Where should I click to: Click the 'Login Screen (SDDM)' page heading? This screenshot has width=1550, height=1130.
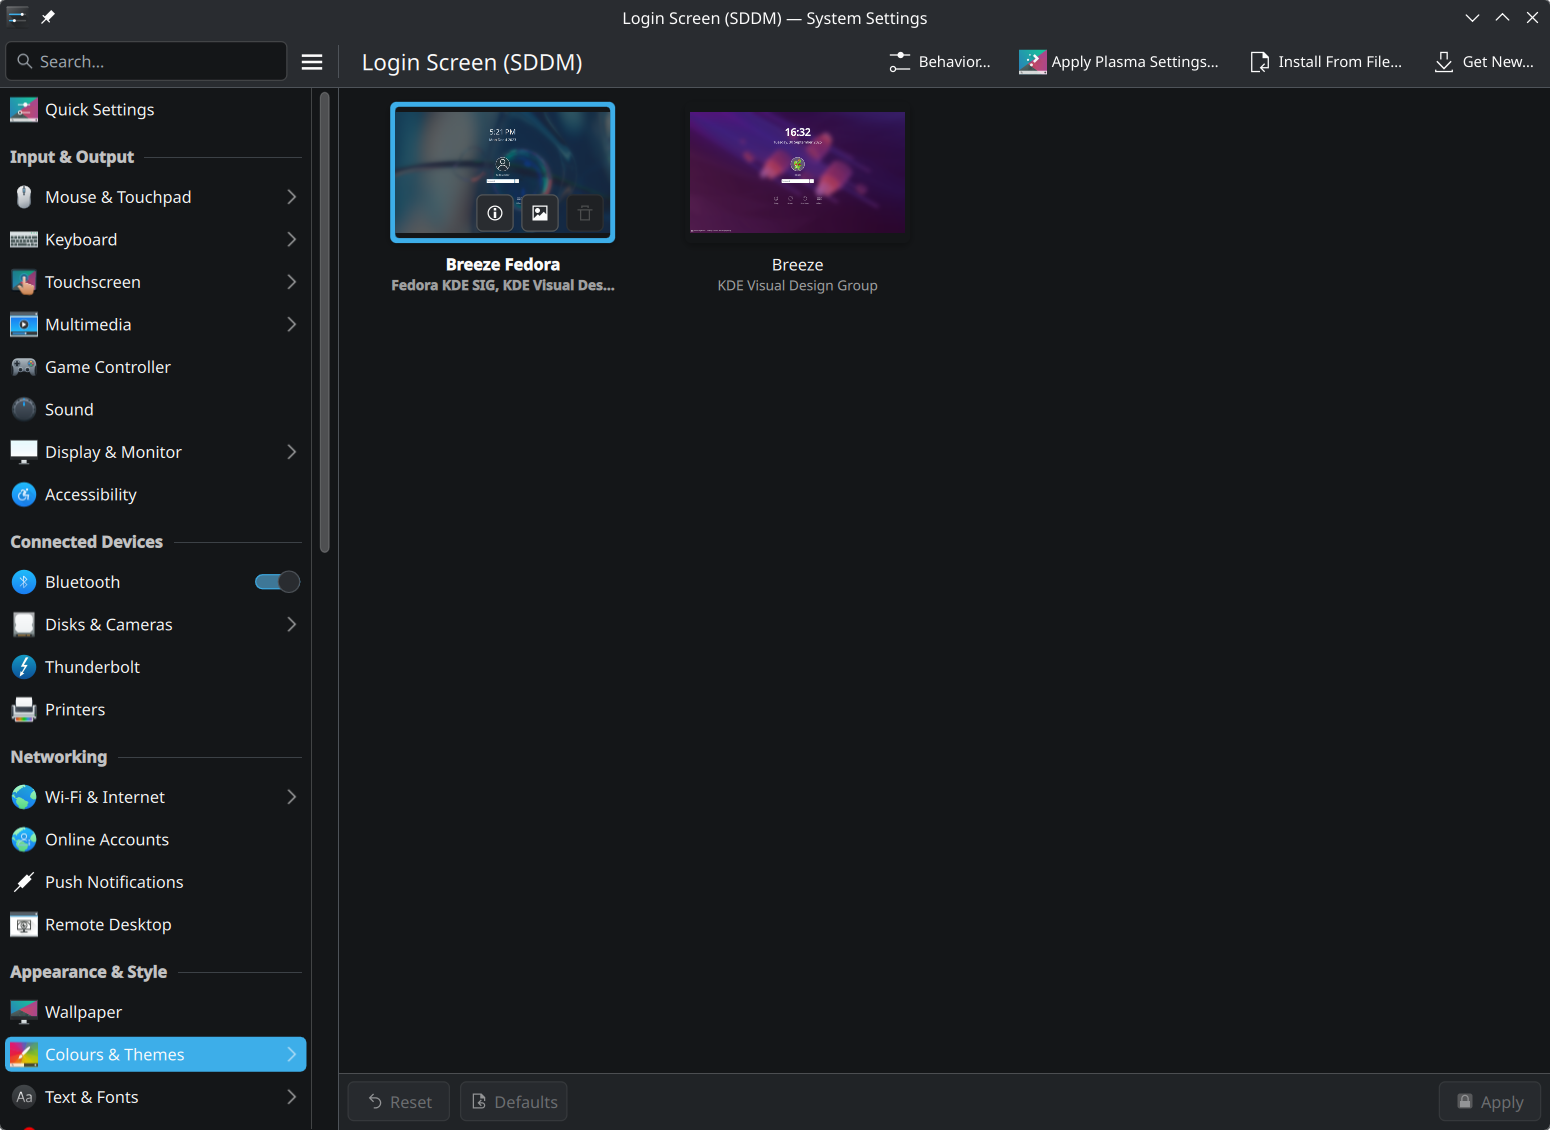pyautogui.click(x=472, y=62)
